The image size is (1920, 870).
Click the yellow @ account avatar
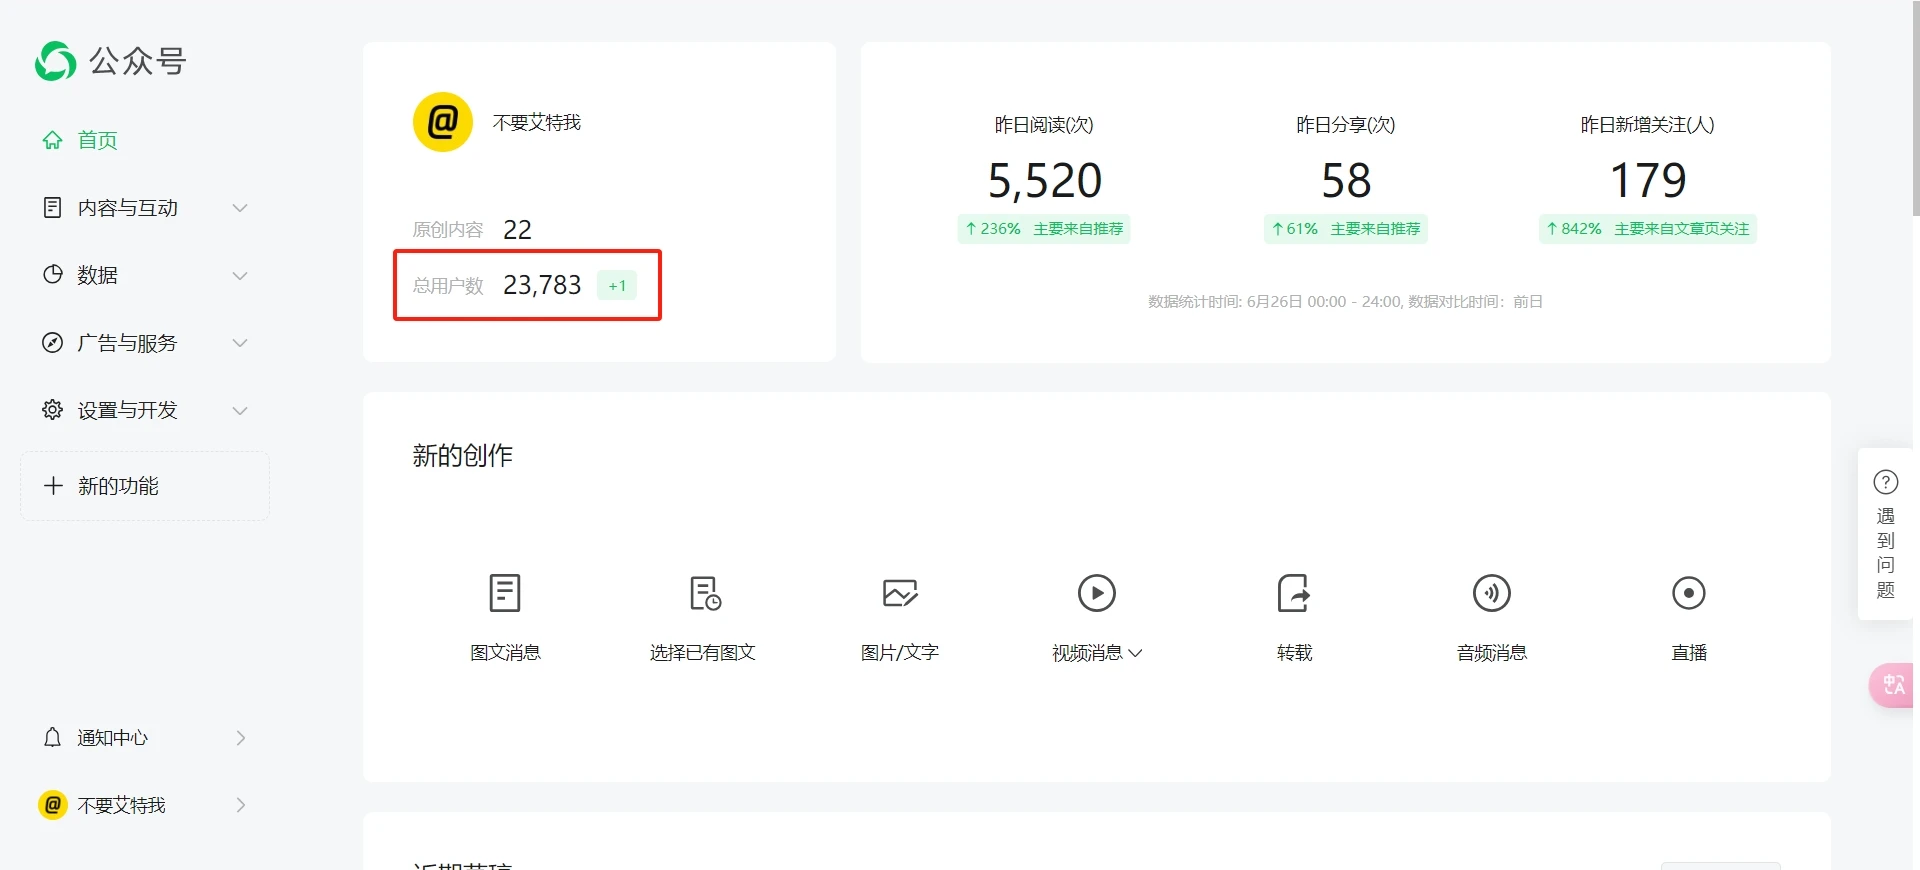click(443, 122)
